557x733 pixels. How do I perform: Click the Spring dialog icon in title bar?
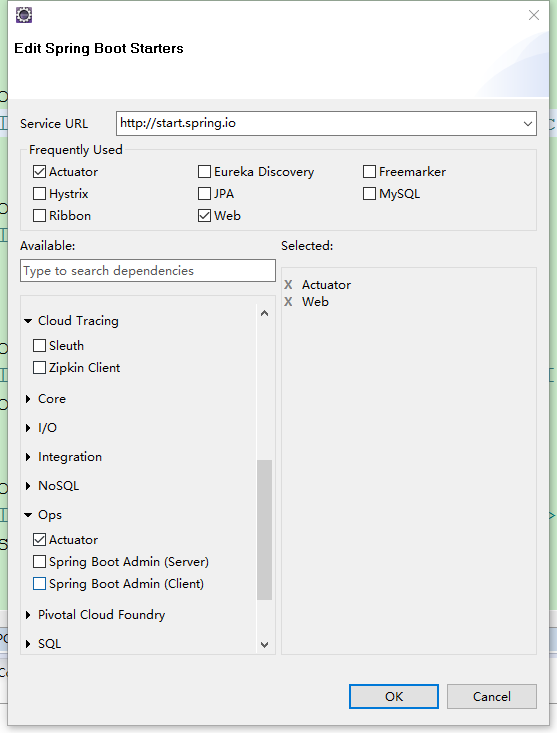(24, 15)
